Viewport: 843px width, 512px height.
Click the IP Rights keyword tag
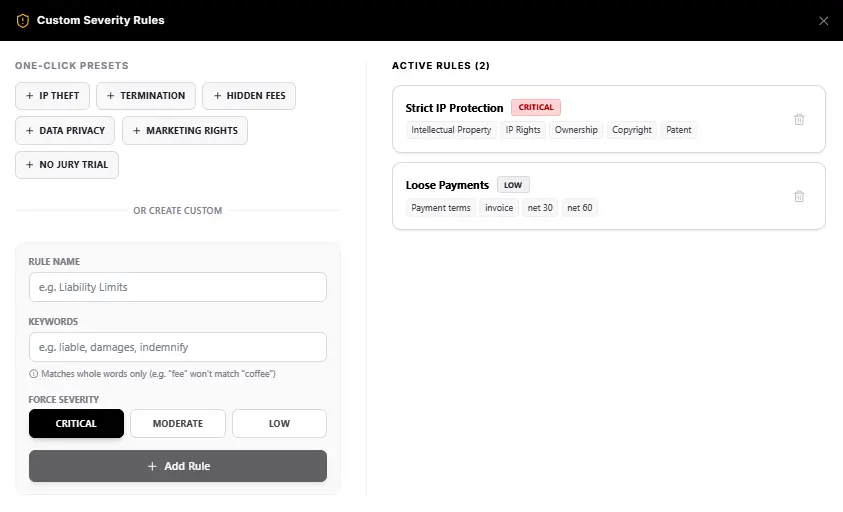click(523, 130)
